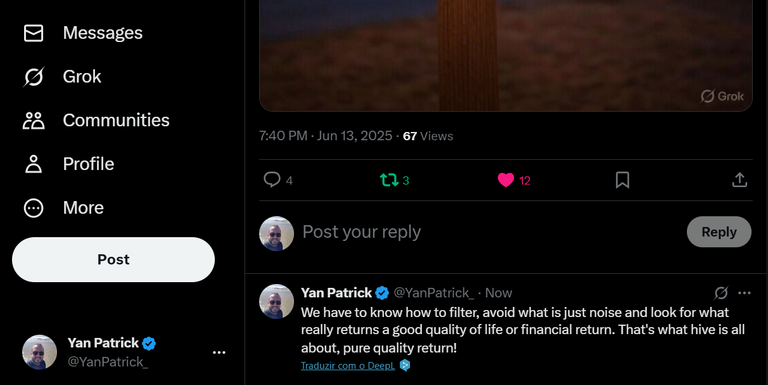This screenshot has width=768, height=385.
Task: Expand the More menu in sidebar
Action: pos(64,208)
